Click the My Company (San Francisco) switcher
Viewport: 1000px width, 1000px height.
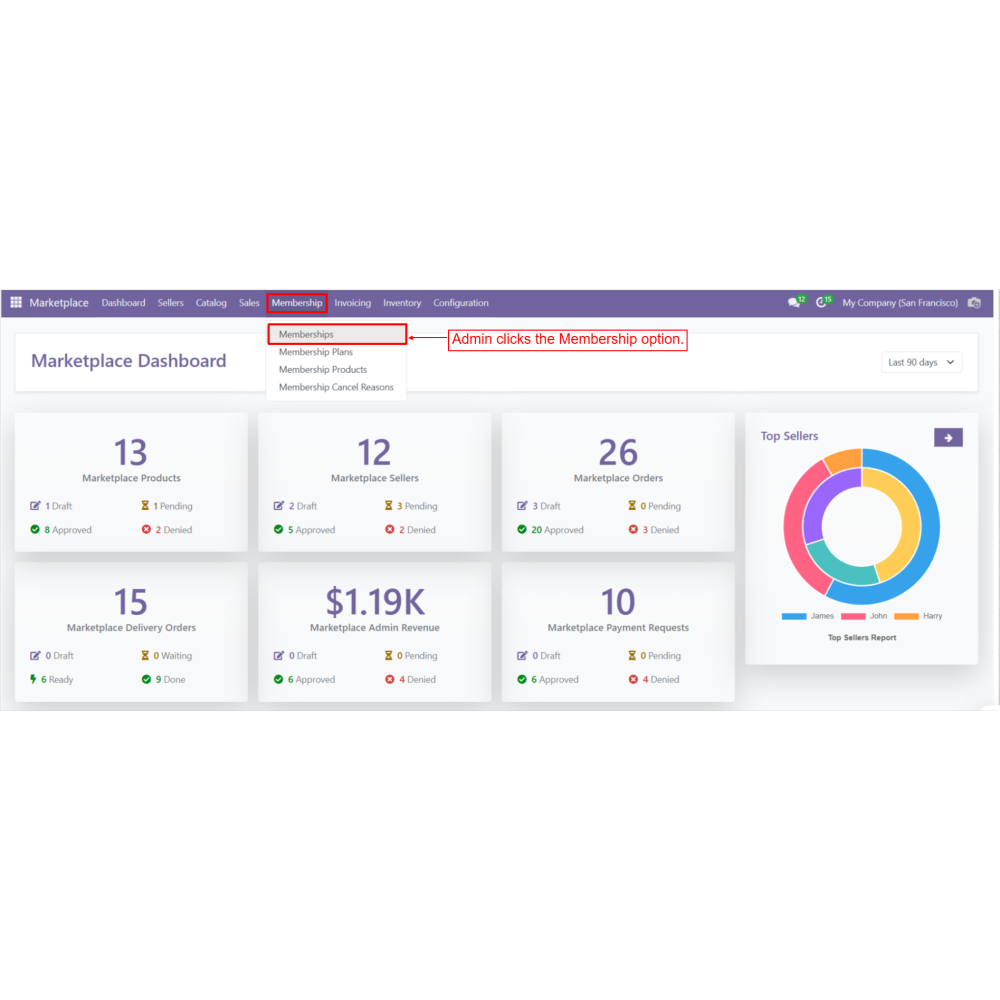click(900, 303)
